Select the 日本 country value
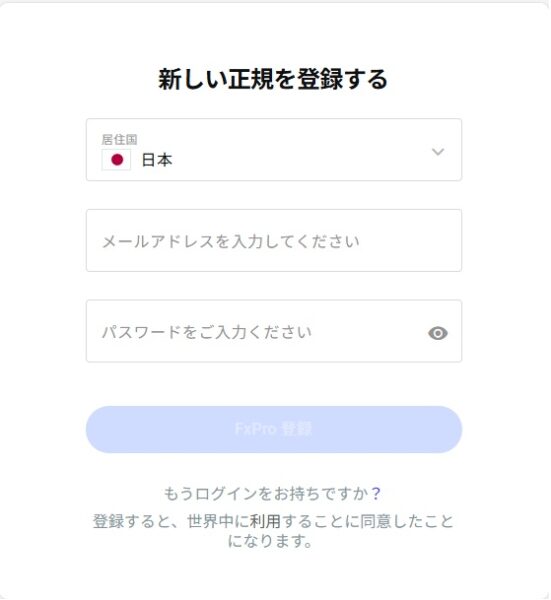The width and height of the screenshot is (551, 600). (x=157, y=160)
